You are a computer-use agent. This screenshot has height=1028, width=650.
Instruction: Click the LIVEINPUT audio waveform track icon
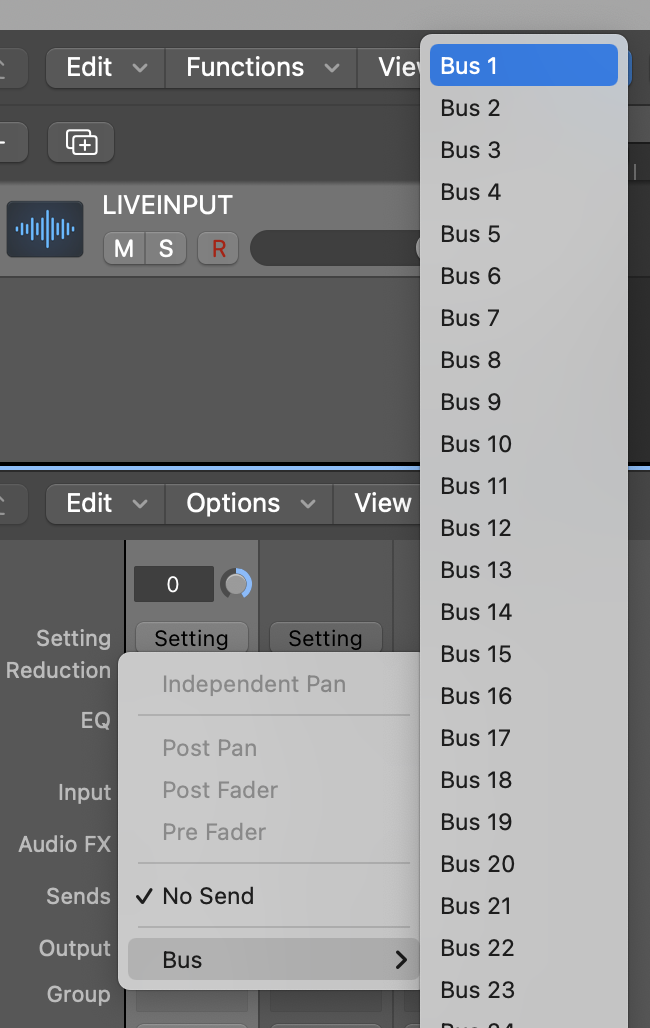click(45, 229)
